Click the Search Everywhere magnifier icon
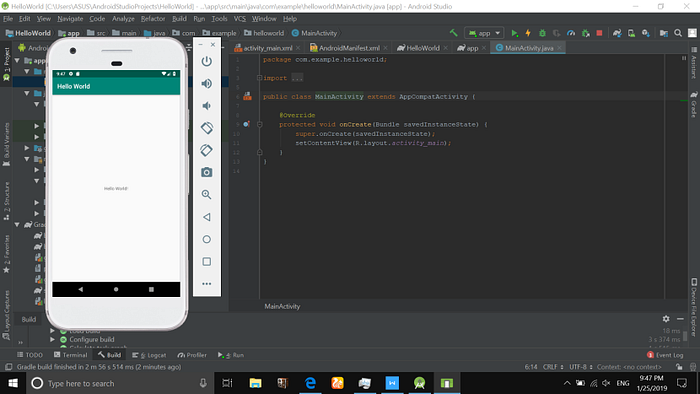Image resolution: width=700 pixels, height=394 pixels. (678, 33)
